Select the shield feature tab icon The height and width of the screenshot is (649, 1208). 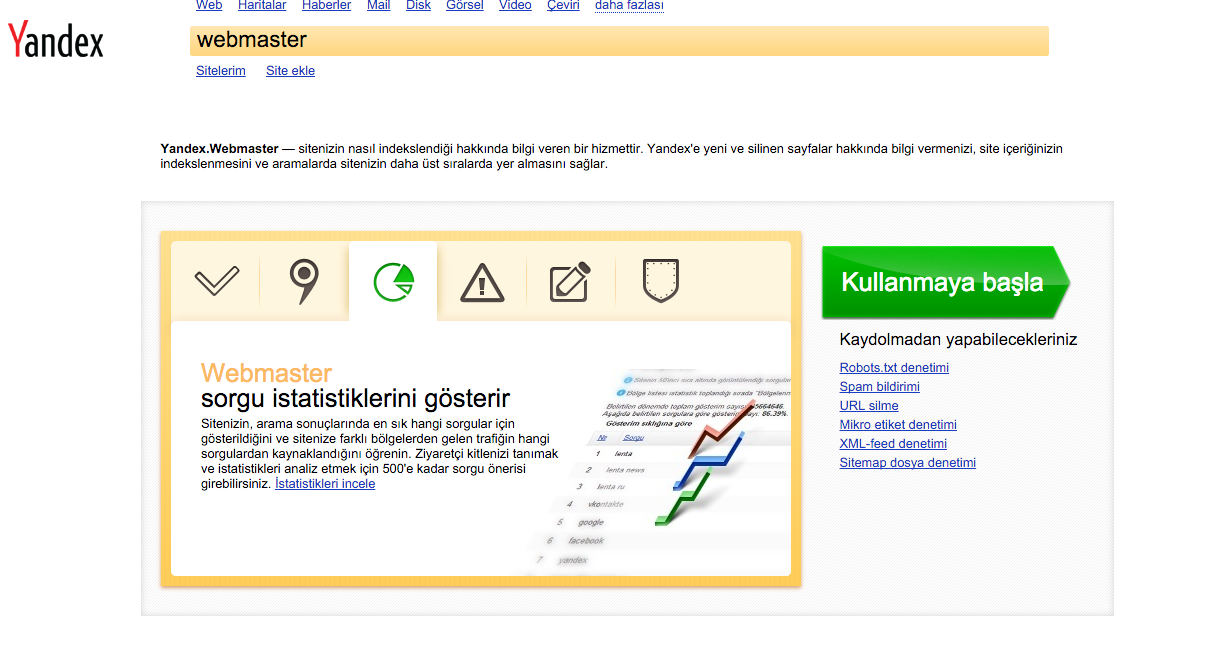coord(660,281)
